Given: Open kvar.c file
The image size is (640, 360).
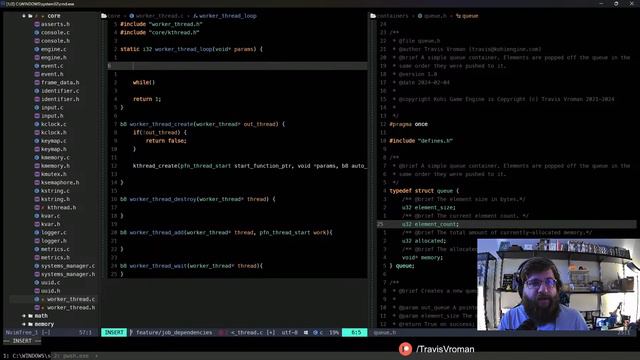Looking at the screenshot, I should (50, 216).
